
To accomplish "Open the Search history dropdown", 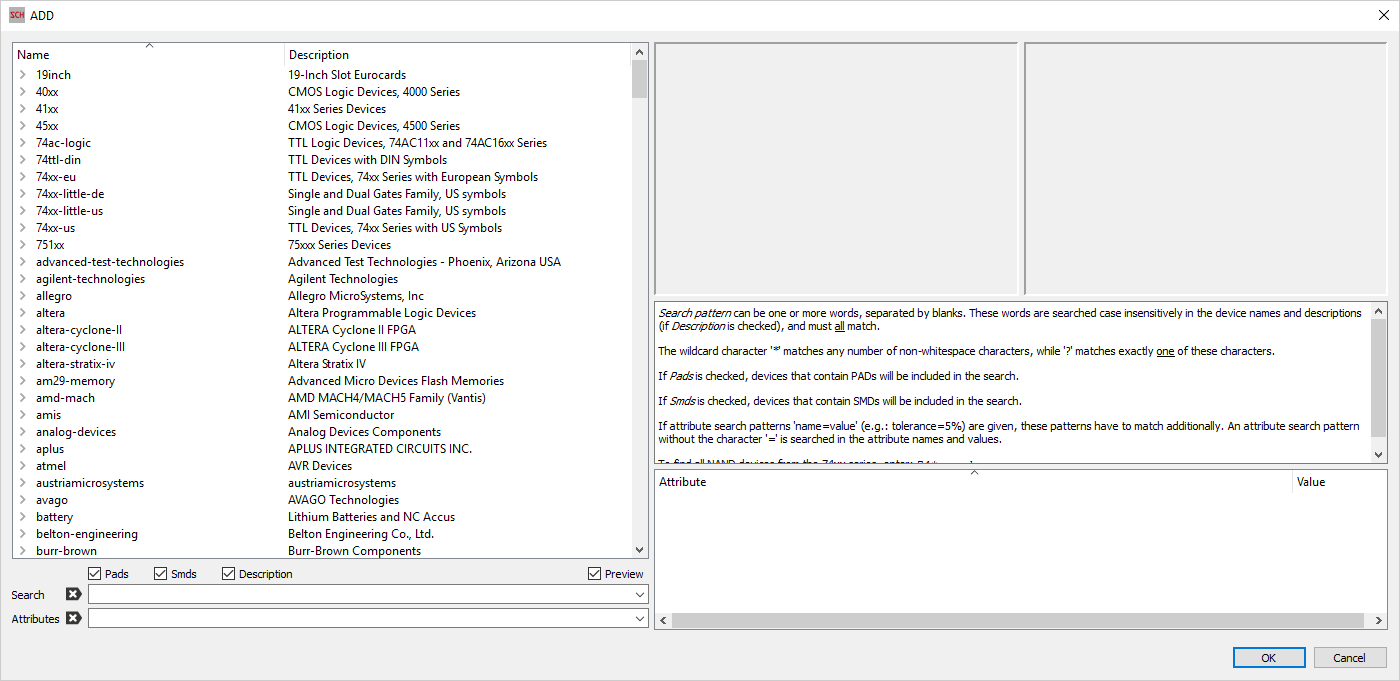I will [640, 595].
